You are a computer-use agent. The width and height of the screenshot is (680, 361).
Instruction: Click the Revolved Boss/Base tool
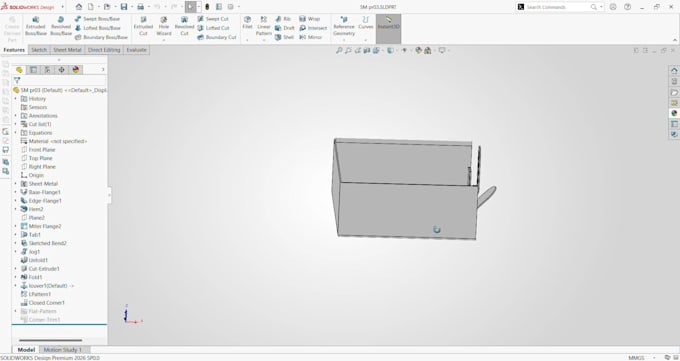[x=61, y=26]
